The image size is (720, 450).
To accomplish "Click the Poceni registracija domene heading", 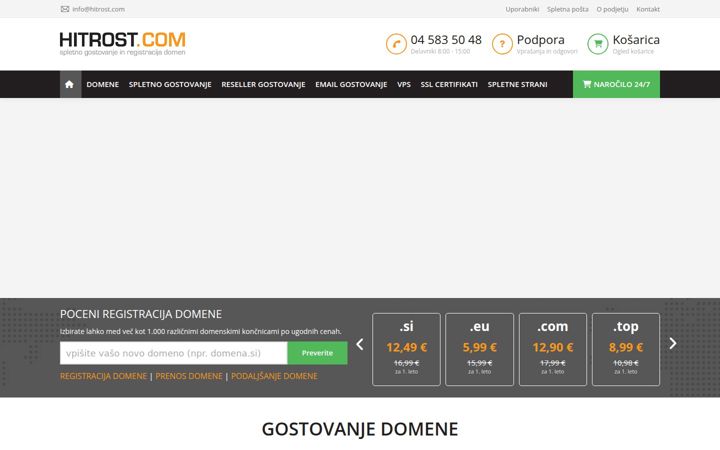I will click(x=141, y=314).
